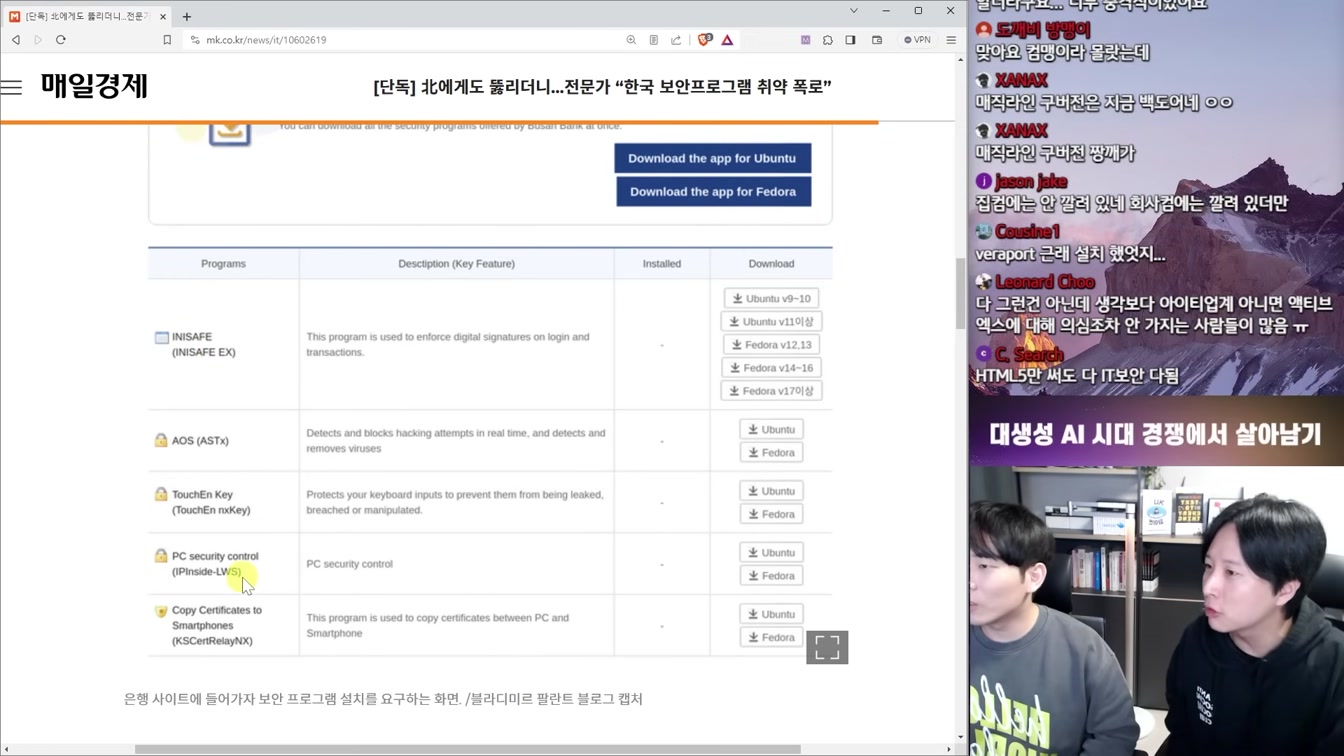Click the Leonard Choo chat username
The width and height of the screenshot is (1344, 756).
pos(1045,282)
